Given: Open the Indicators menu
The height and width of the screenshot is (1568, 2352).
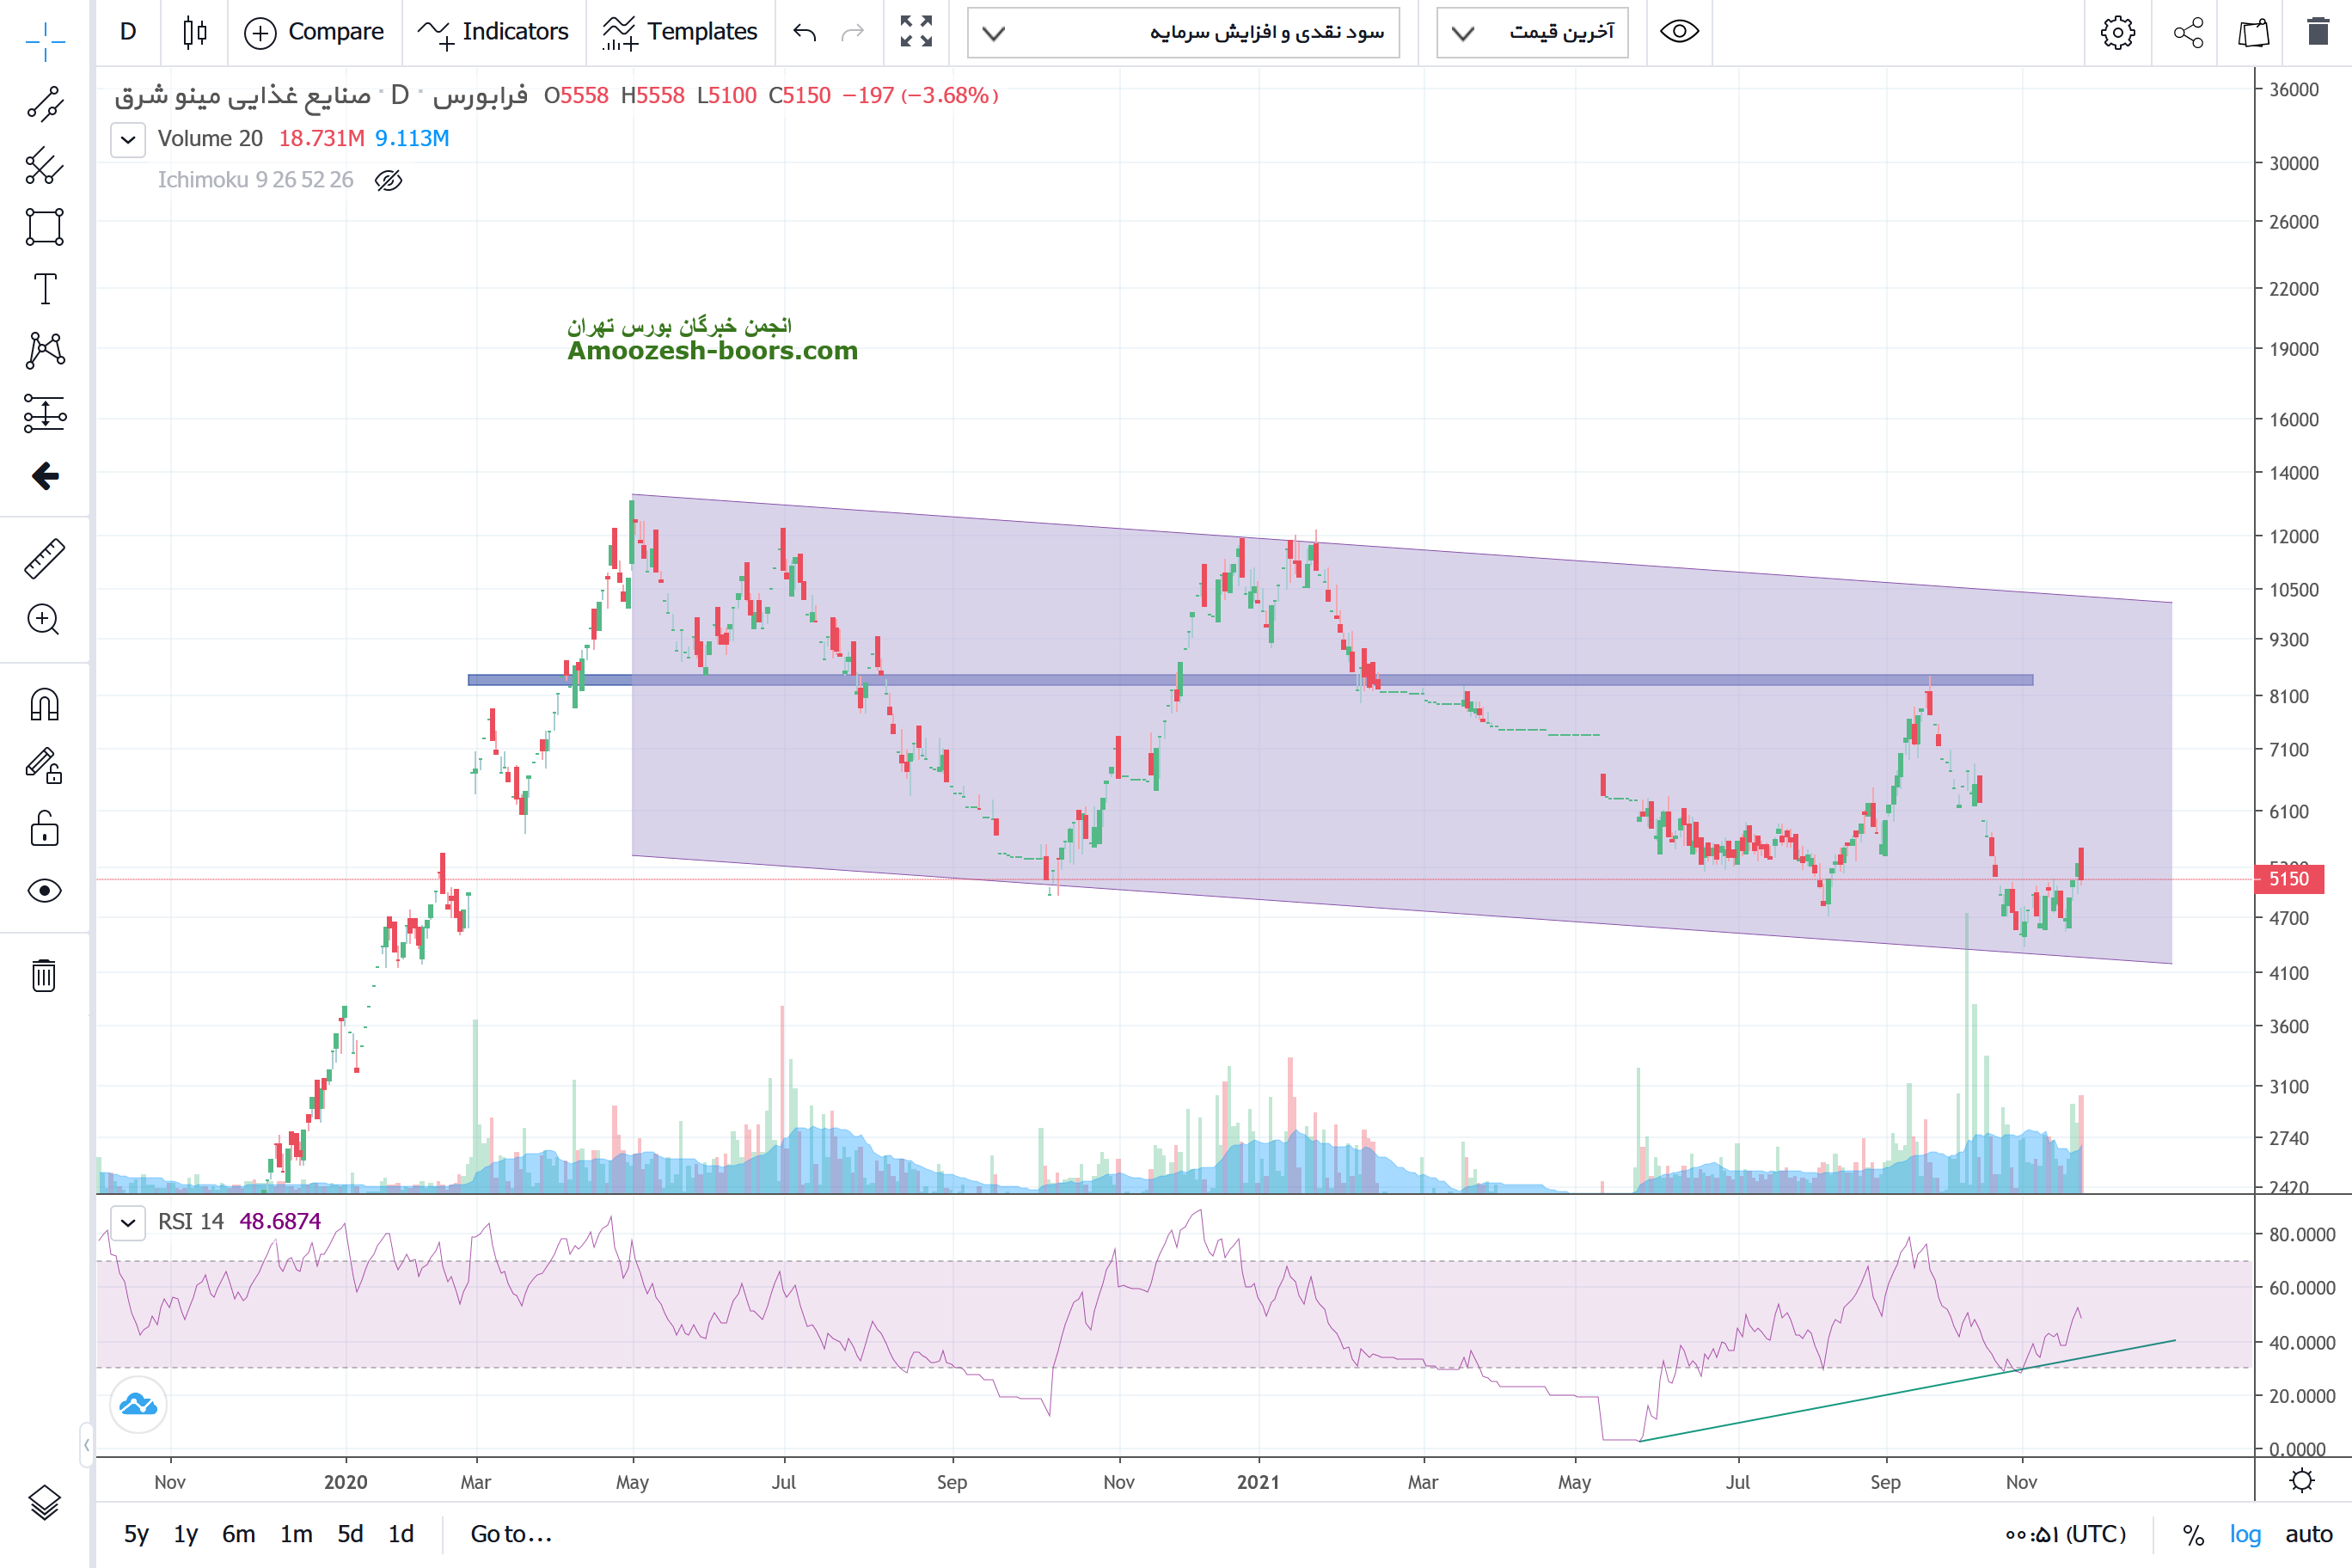Looking at the screenshot, I should pyautogui.click(x=493, y=32).
